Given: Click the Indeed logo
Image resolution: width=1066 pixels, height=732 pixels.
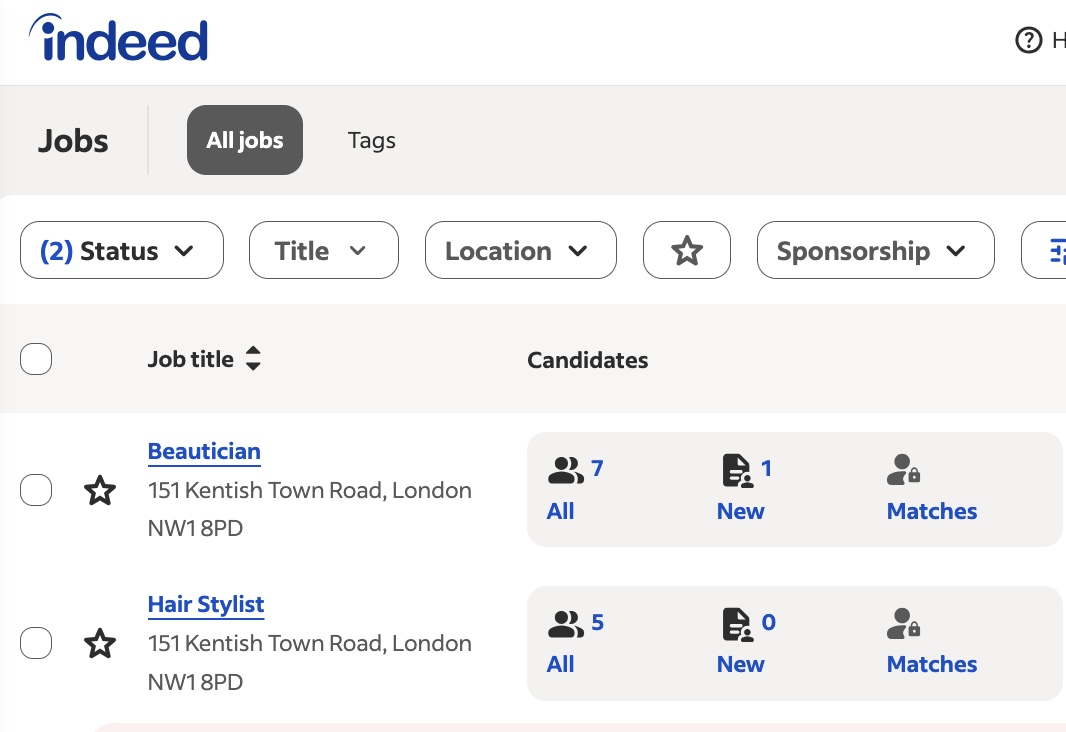Looking at the screenshot, I should (118, 38).
